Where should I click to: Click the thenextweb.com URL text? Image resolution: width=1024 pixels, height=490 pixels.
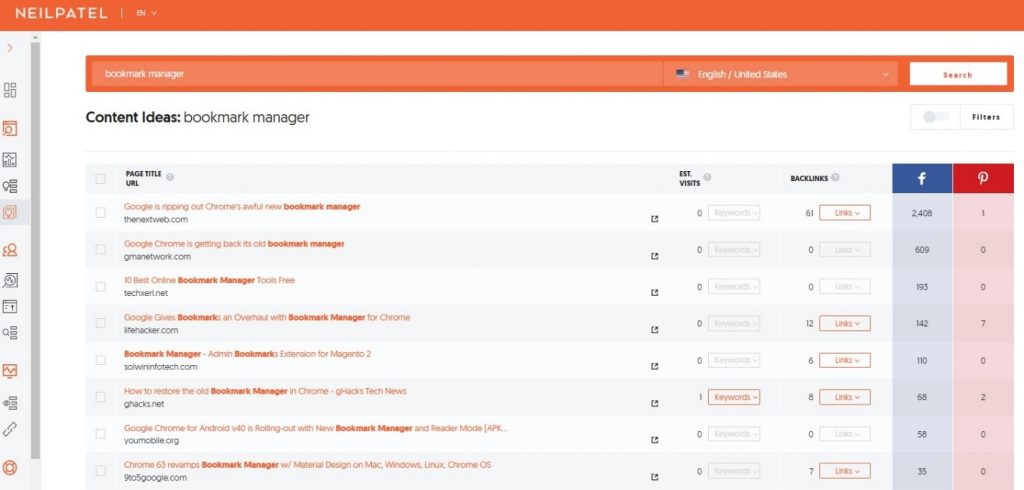156,220
